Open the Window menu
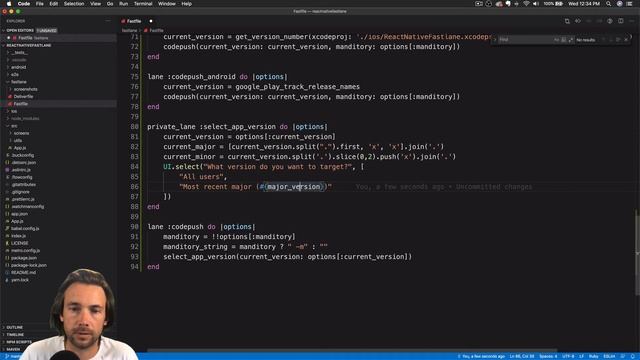The width and height of the screenshot is (640, 360). (167, 4)
